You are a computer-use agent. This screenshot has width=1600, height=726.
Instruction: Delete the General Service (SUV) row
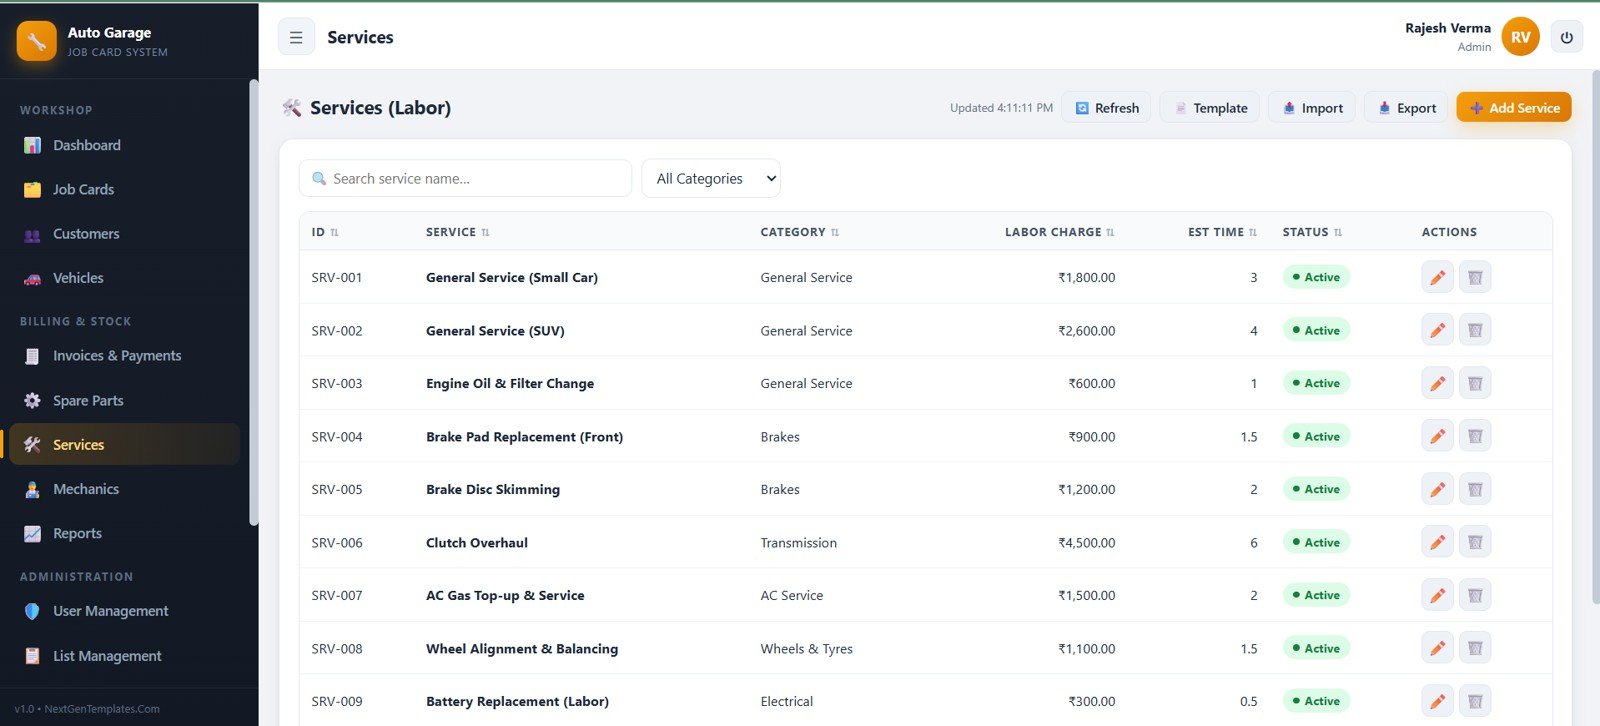pos(1475,330)
